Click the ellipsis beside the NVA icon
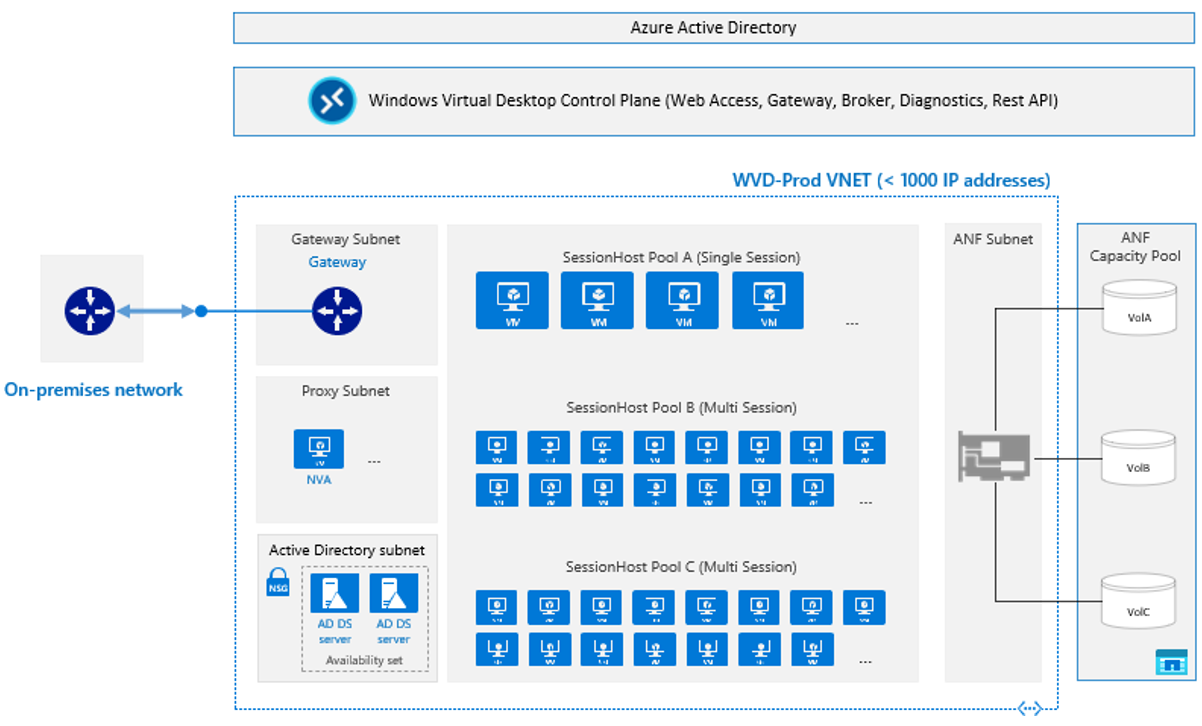Screen dimensions: 1202x726 click(x=374, y=462)
